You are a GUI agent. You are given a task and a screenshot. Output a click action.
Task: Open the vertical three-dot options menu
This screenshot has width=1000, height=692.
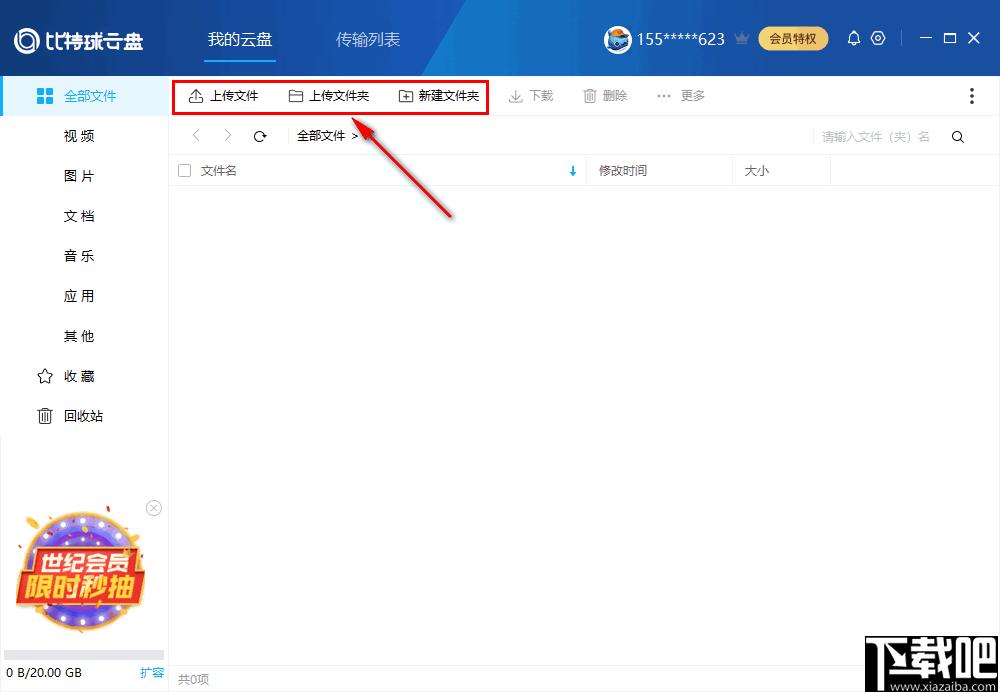[971, 96]
